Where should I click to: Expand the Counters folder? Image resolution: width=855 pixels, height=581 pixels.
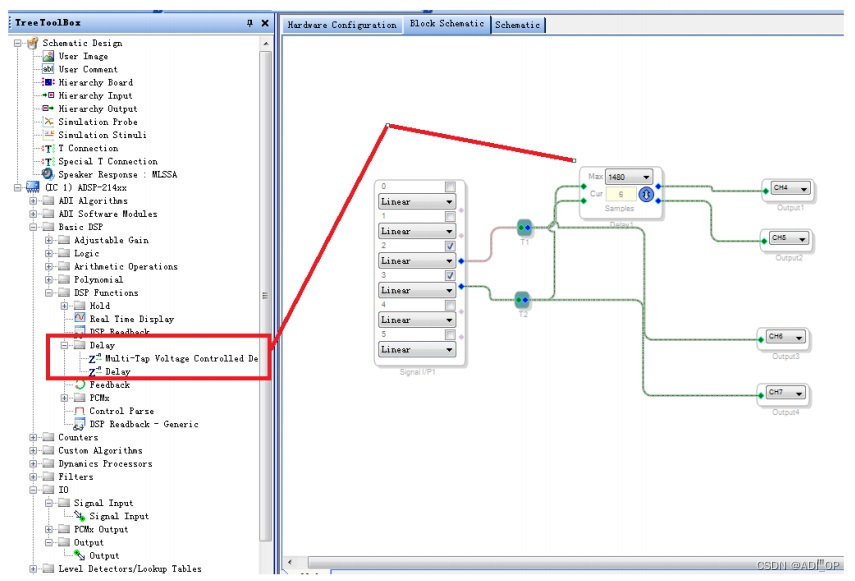33,437
